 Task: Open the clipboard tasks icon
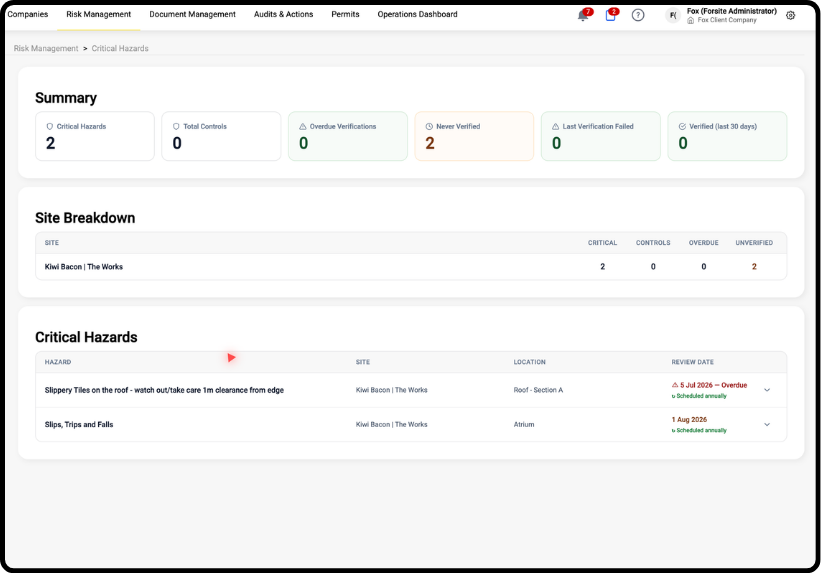pyautogui.click(x=610, y=15)
